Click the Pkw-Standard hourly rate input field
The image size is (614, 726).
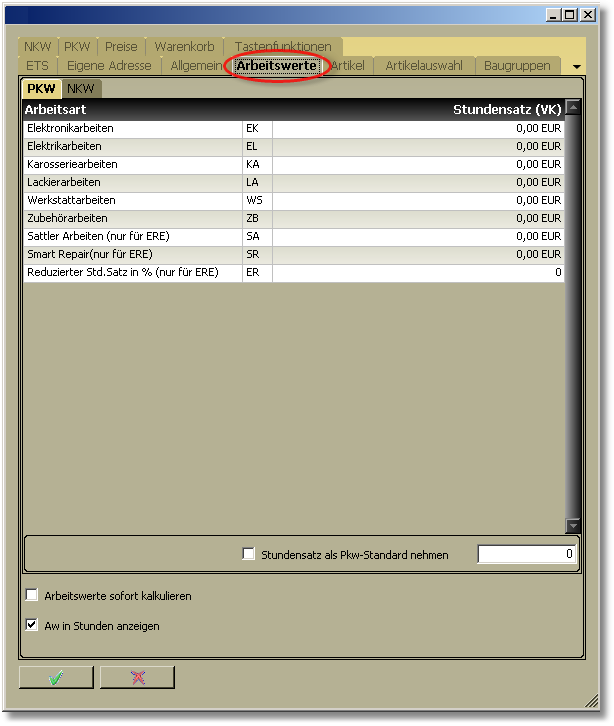(x=526, y=554)
